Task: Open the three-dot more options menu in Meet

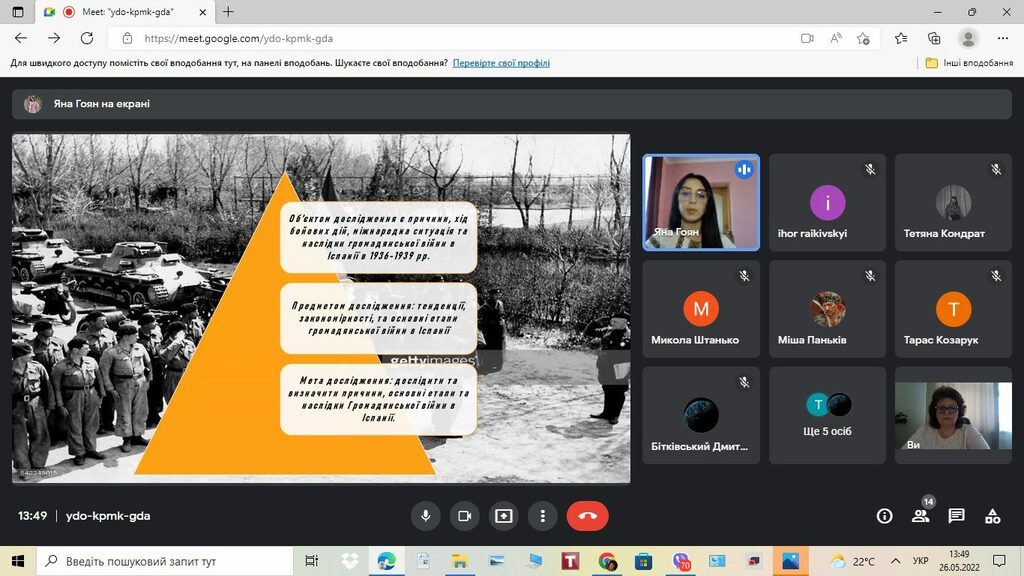Action: [542, 516]
